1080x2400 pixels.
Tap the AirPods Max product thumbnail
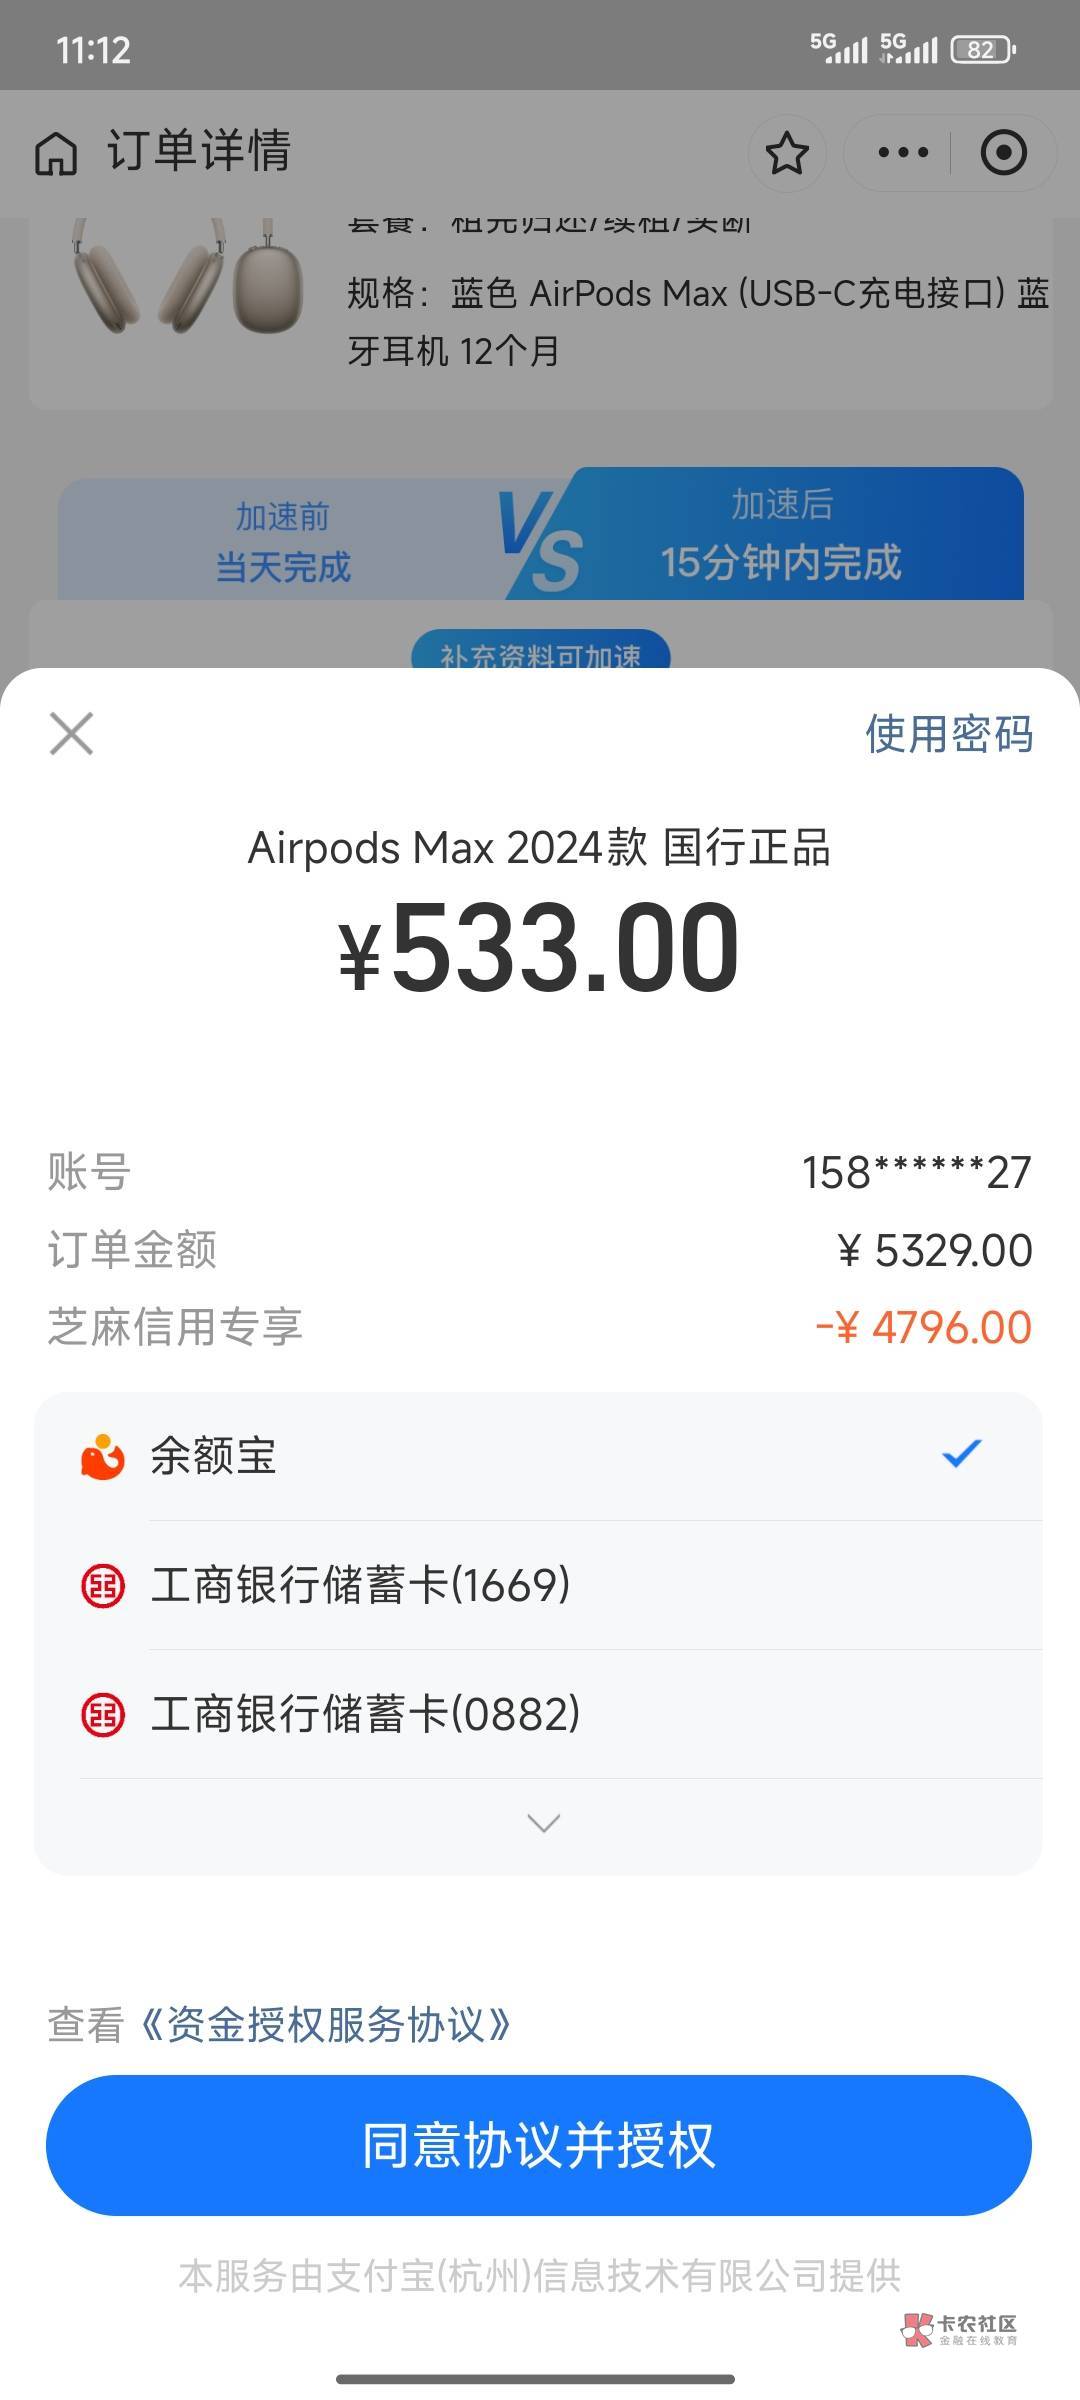point(187,280)
